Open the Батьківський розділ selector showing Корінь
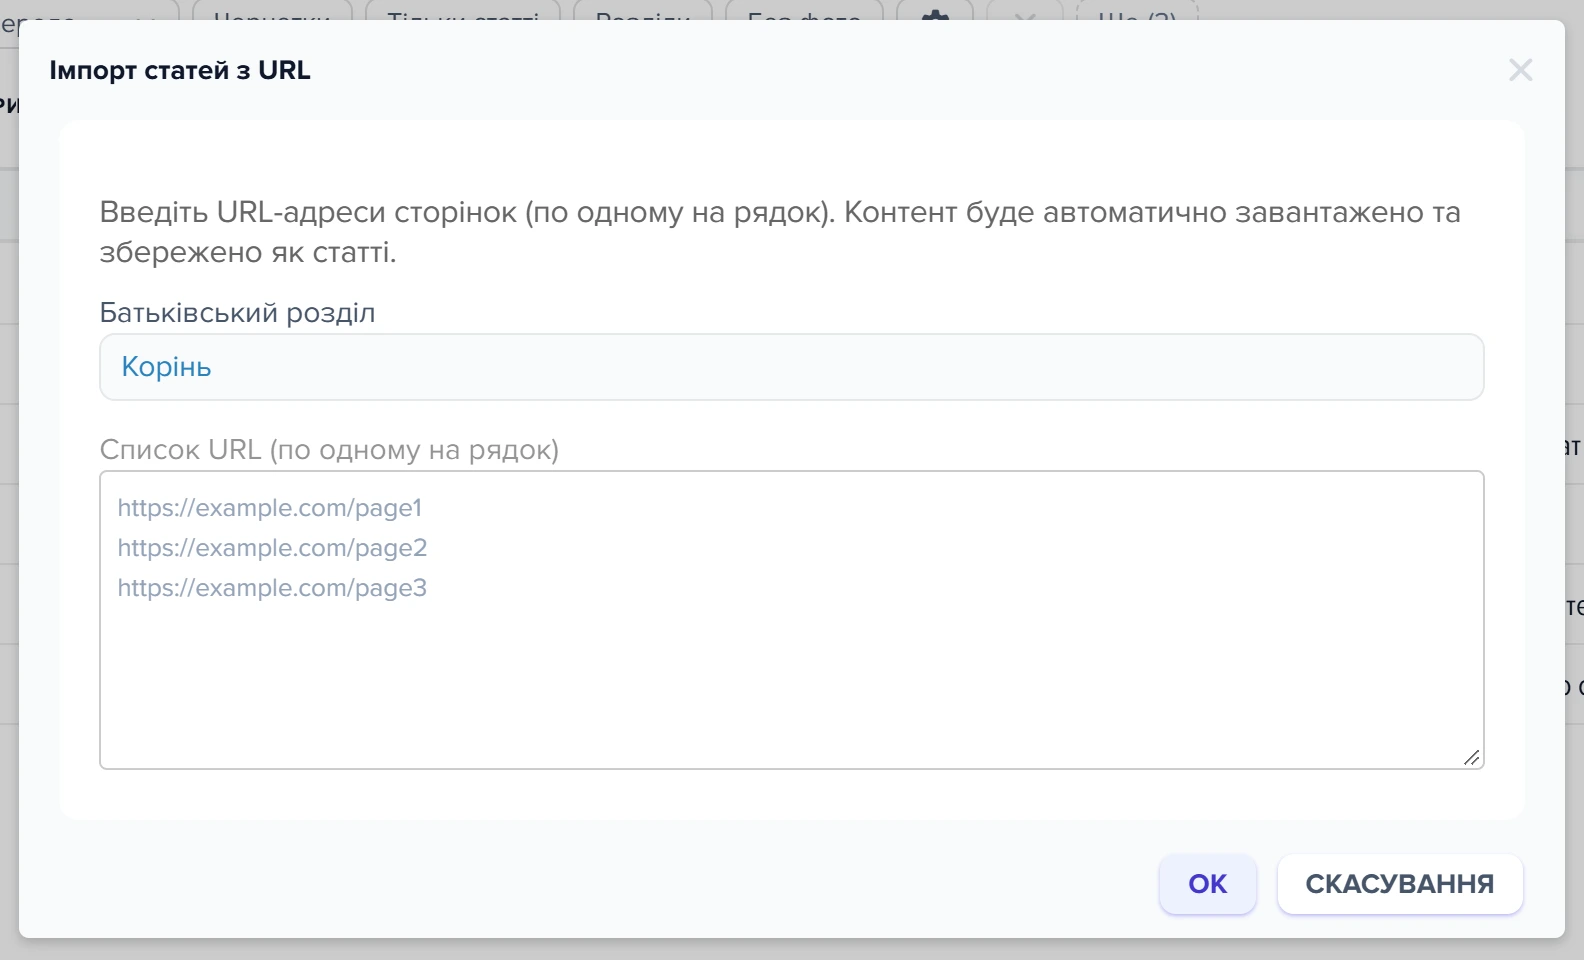The image size is (1584, 960). click(x=791, y=367)
